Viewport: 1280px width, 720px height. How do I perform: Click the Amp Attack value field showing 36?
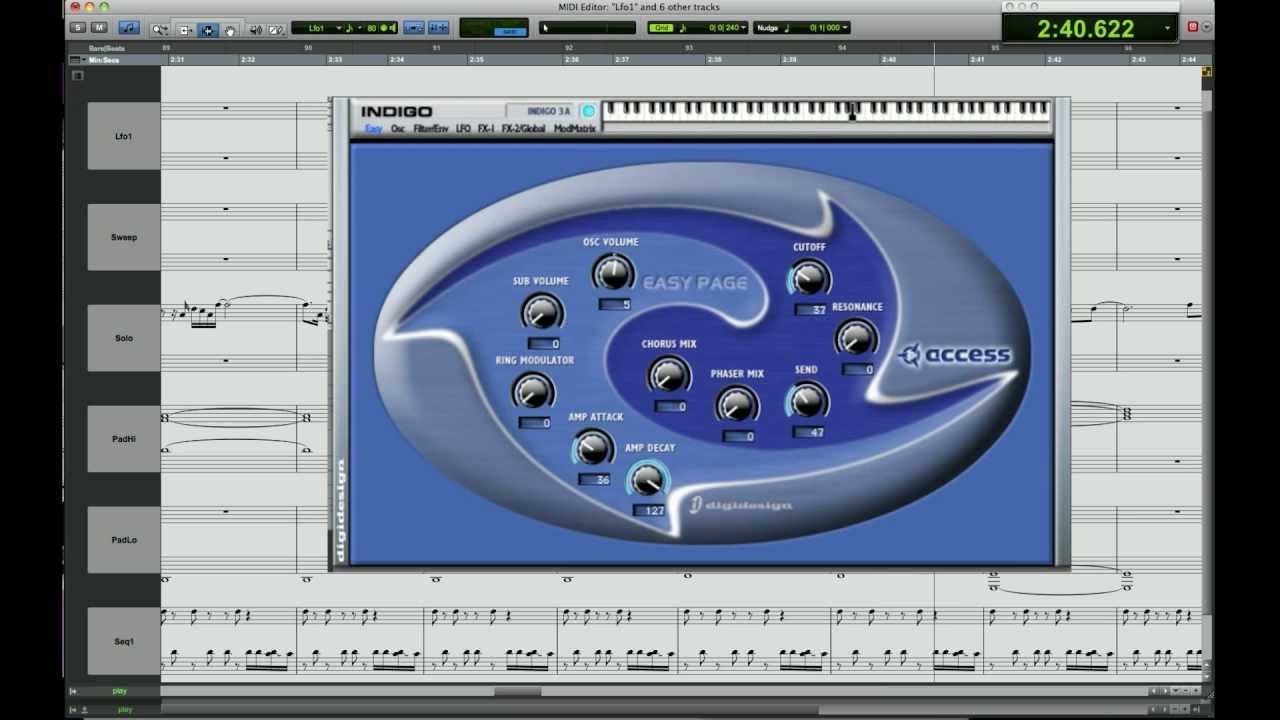[595, 480]
